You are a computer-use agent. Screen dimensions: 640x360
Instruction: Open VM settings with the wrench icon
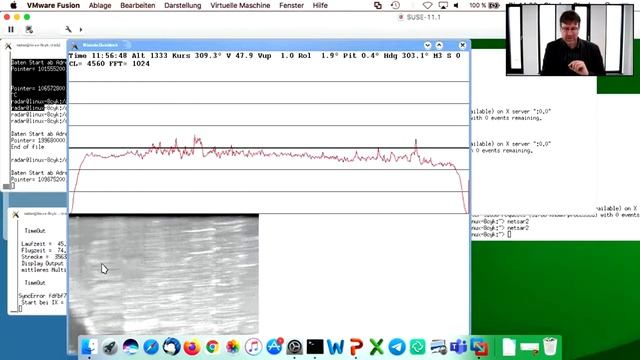pos(68,29)
